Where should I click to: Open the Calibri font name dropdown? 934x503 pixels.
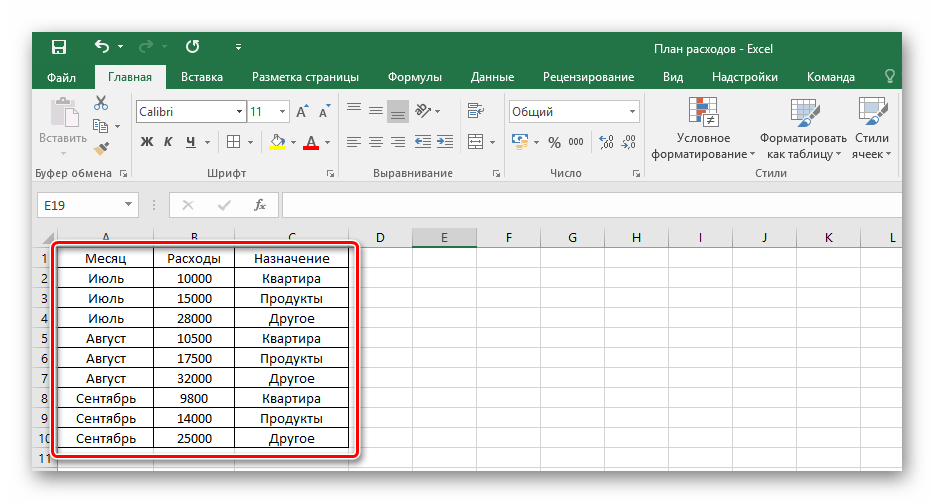coord(239,112)
